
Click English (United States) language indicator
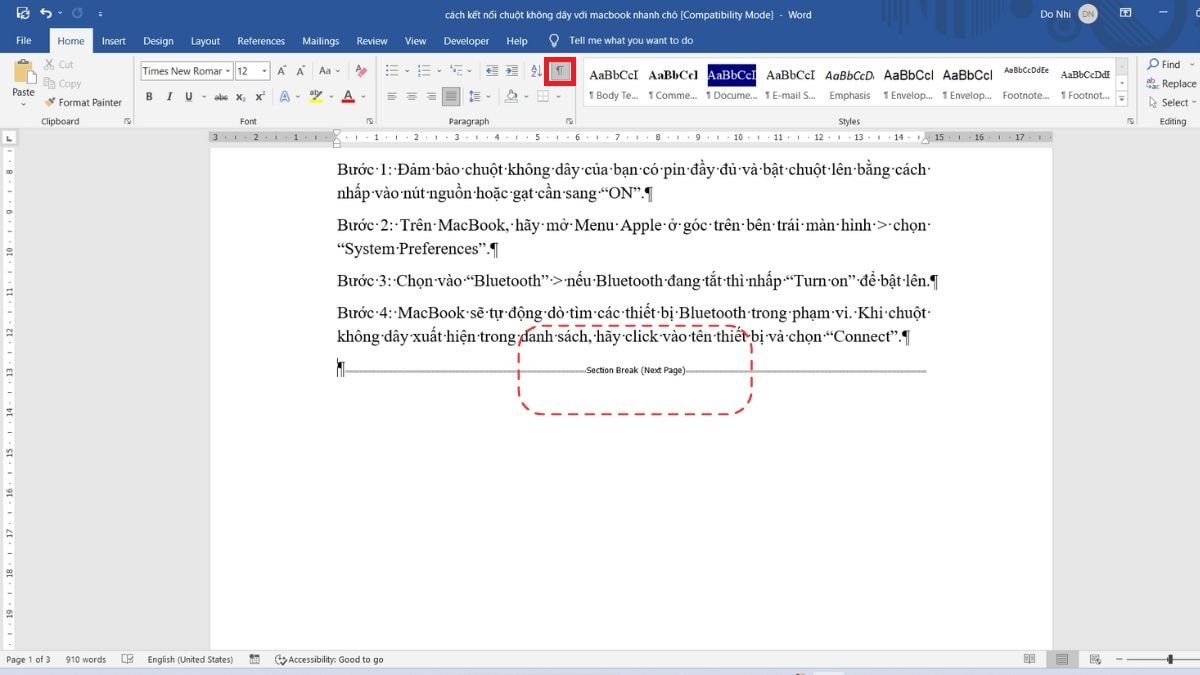click(x=190, y=660)
